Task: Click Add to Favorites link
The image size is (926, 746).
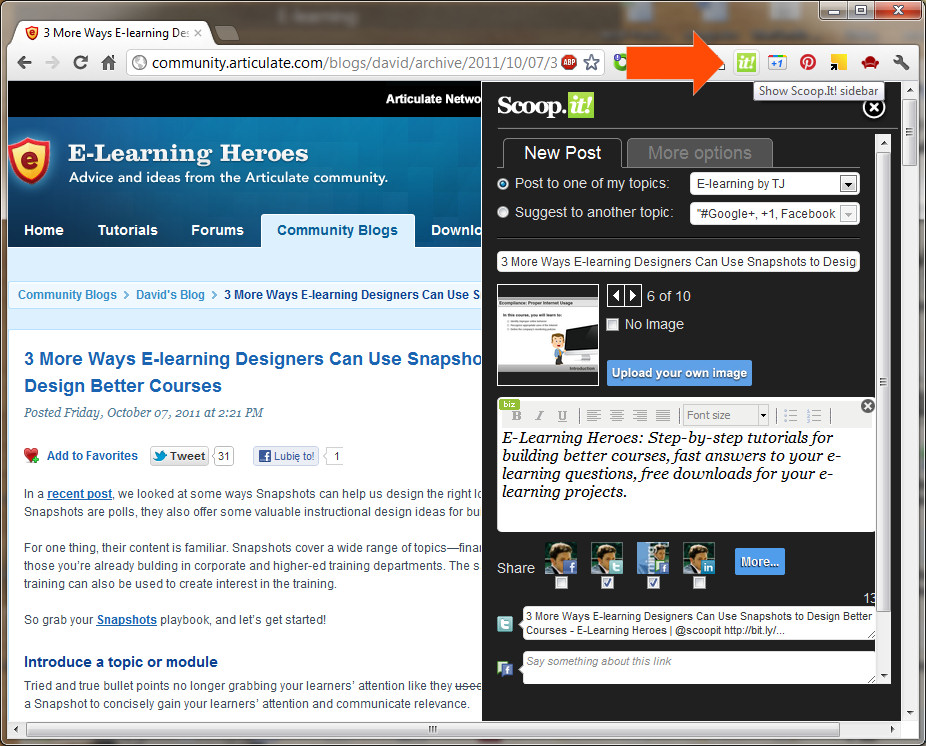Action: pyautogui.click(x=92, y=455)
